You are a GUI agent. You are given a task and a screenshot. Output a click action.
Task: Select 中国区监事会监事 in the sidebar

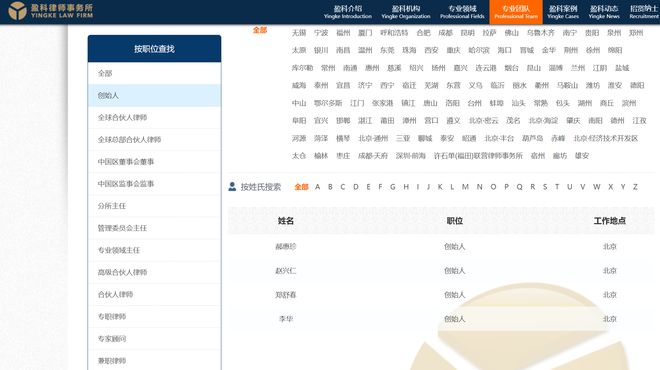click(x=154, y=184)
